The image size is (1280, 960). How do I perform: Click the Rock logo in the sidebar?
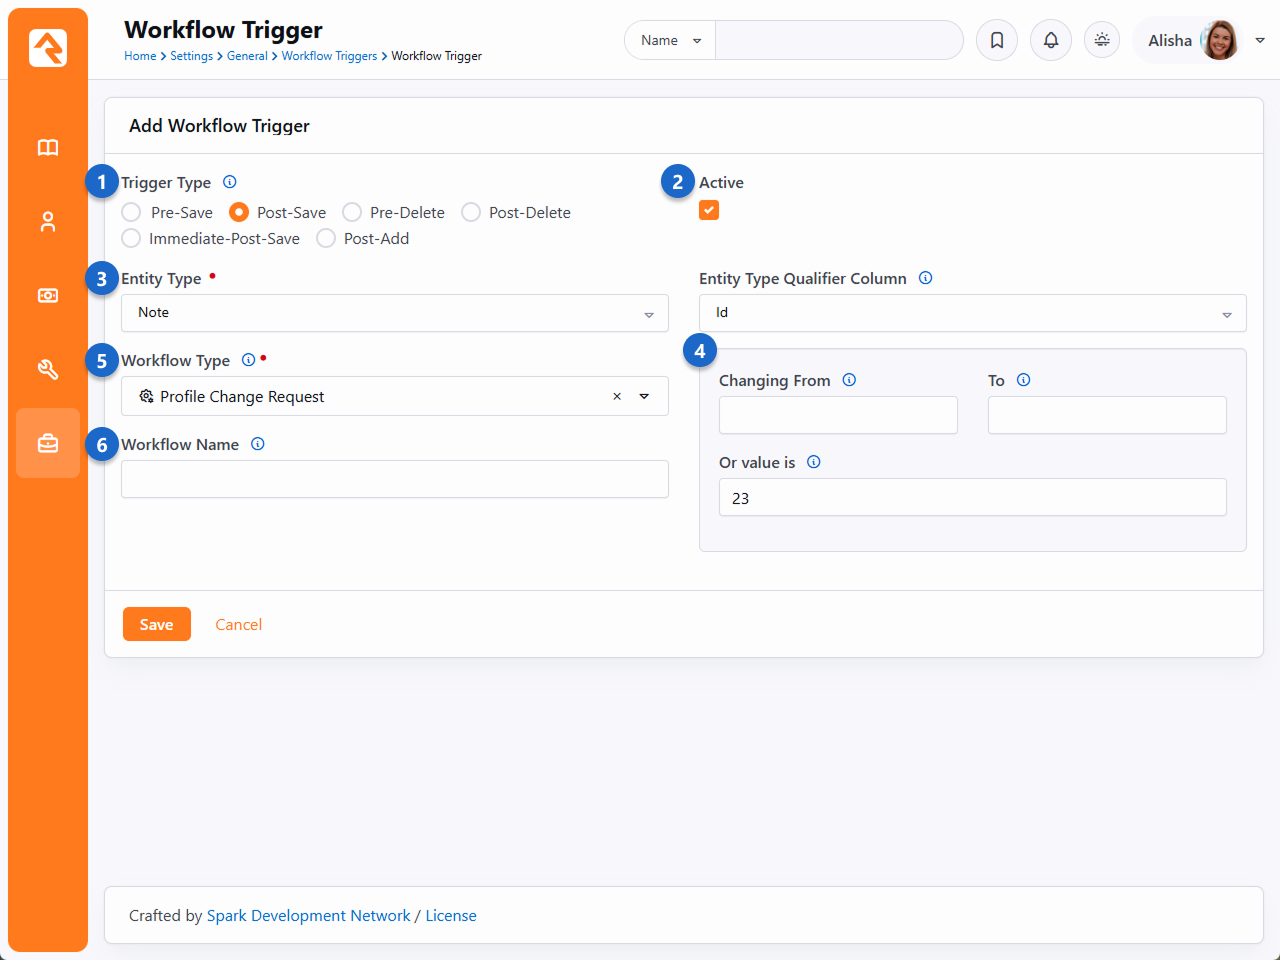(x=48, y=48)
